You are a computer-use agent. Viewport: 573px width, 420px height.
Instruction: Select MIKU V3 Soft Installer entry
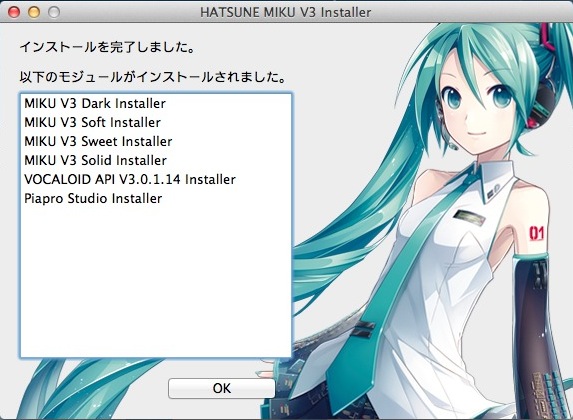click(92, 122)
